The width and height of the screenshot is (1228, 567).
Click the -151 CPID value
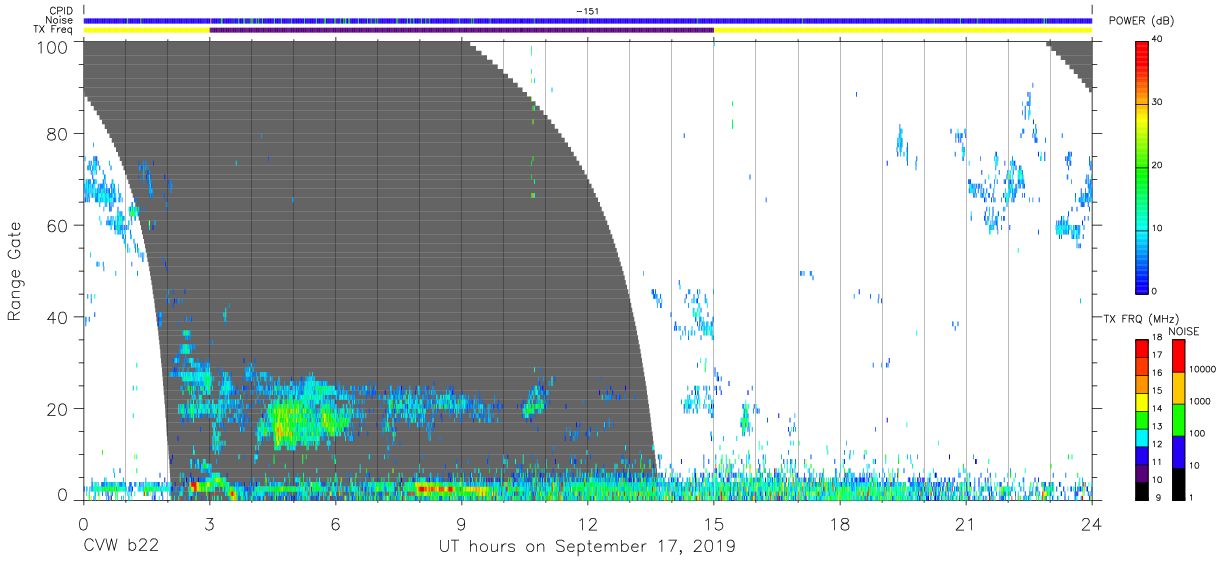(587, 11)
